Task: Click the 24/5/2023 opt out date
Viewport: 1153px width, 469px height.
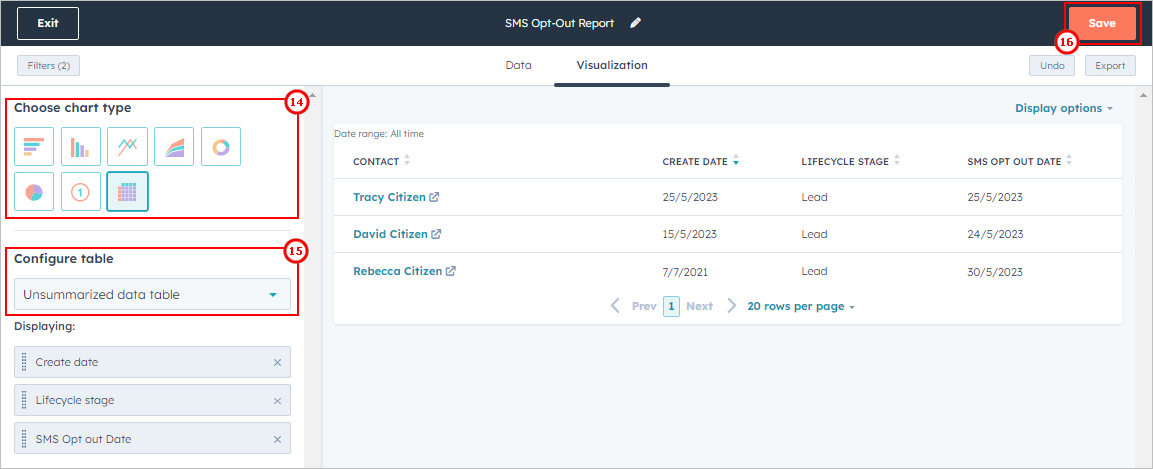Action: (996, 234)
